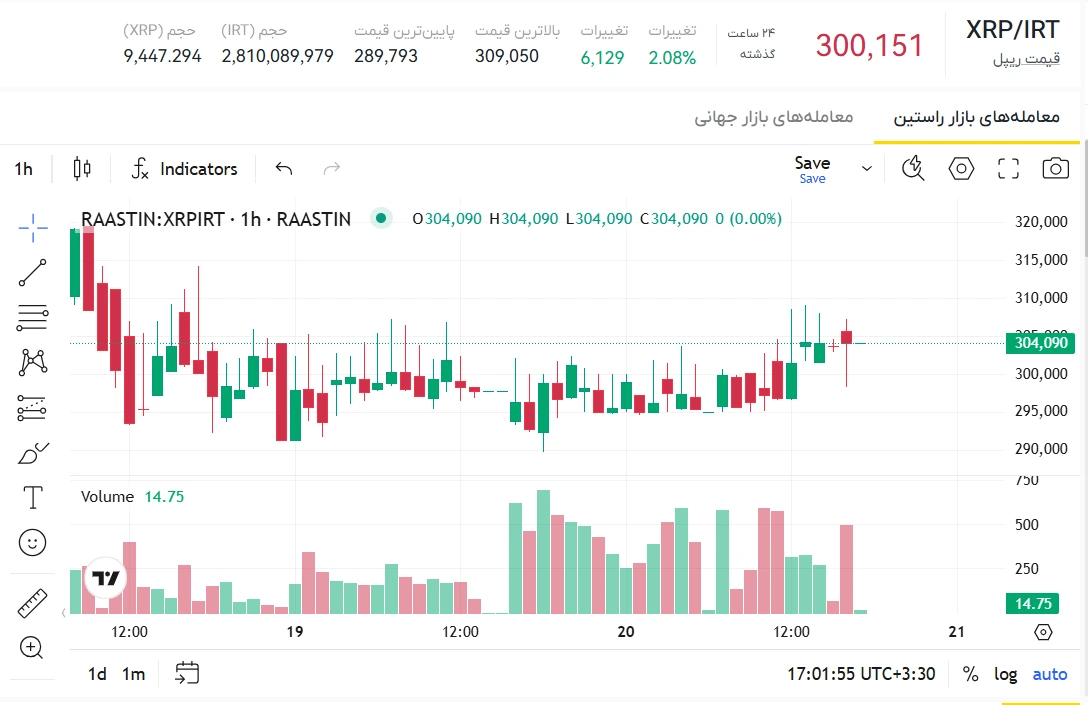Image resolution: width=1088 pixels, height=705 pixels.
Task: Click the 20 date axis marker
Action: [x=626, y=632]
